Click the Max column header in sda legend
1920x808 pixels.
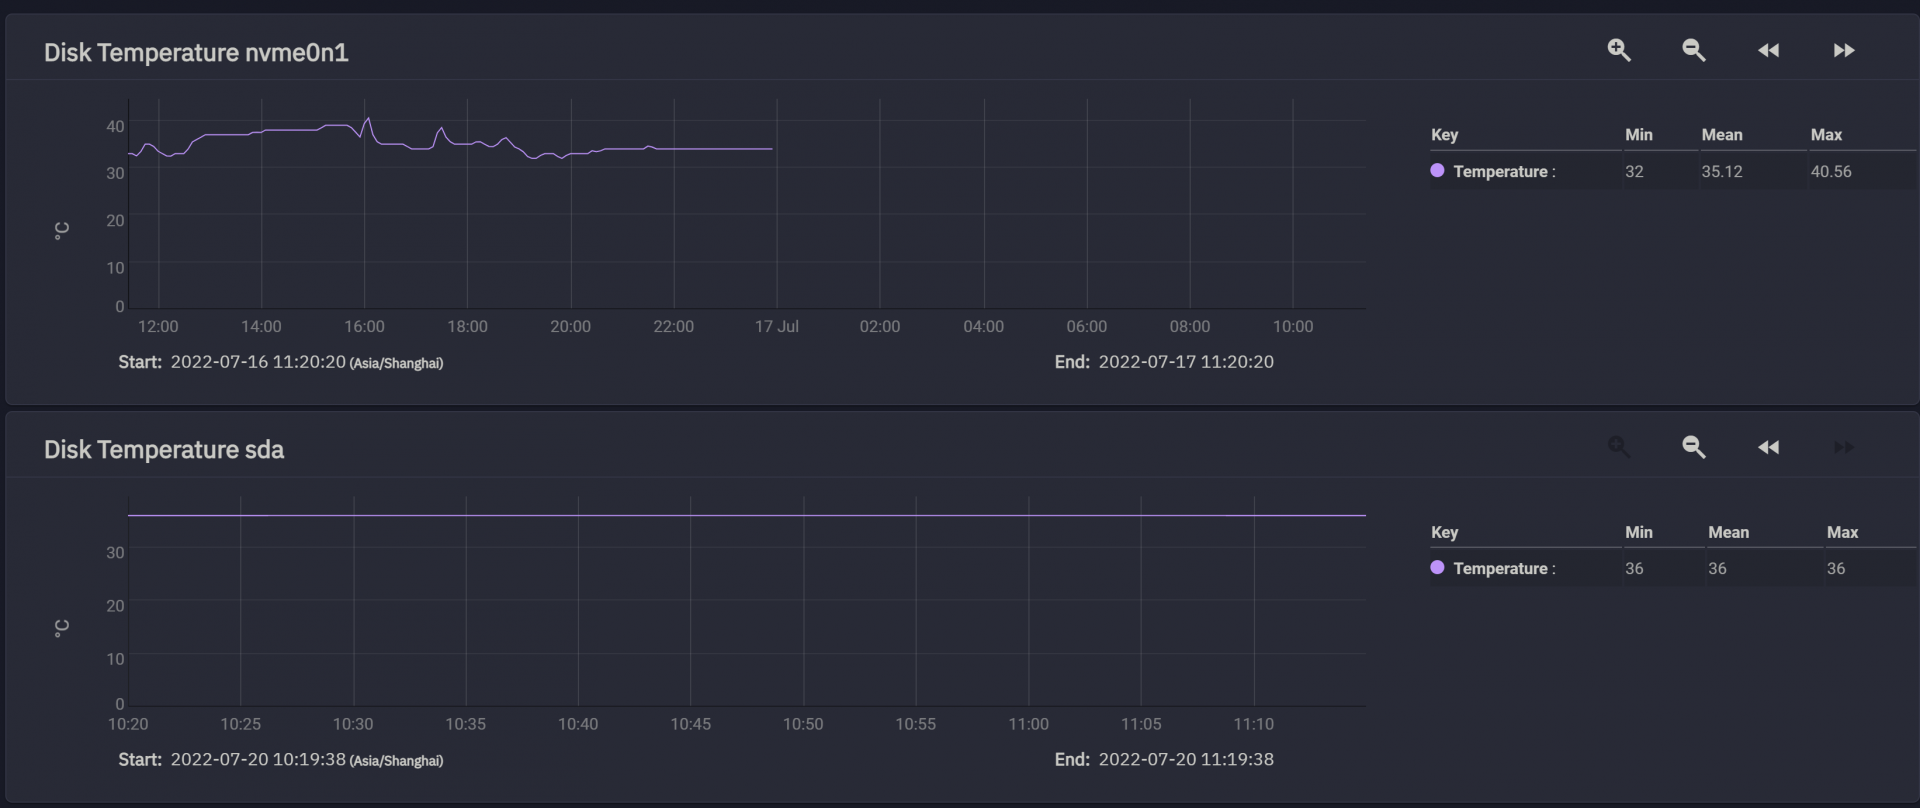coord(1842,532)
